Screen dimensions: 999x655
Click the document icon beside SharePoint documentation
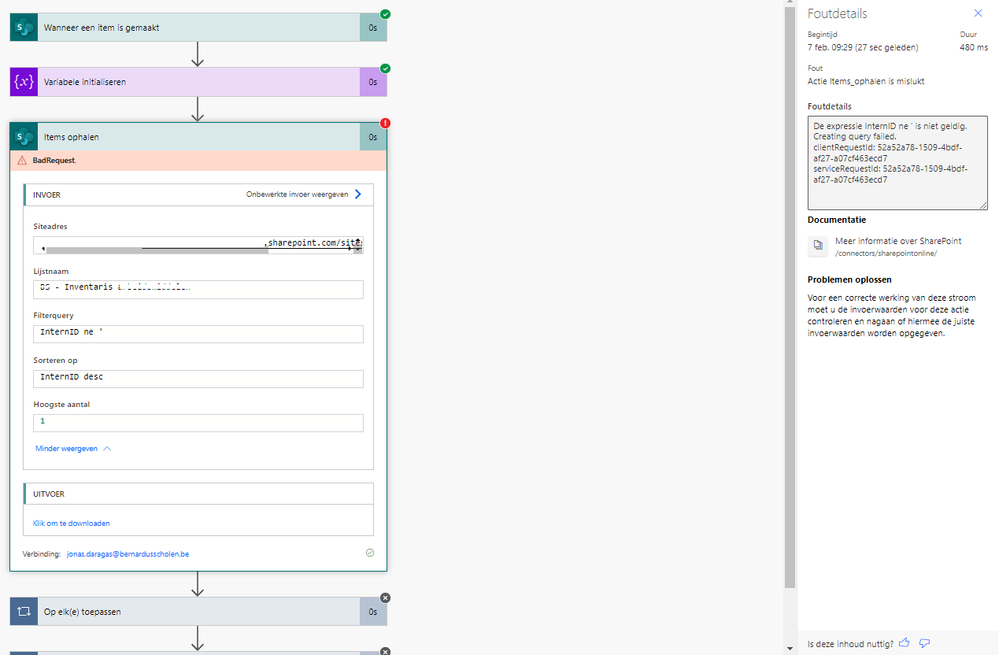pyautogui.click(x=818, y=245)
